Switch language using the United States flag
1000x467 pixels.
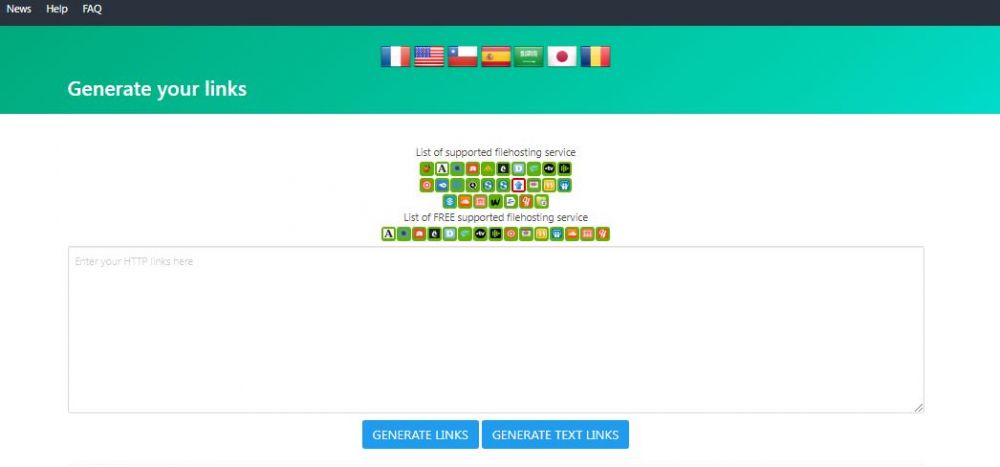(x=429, y=57)
